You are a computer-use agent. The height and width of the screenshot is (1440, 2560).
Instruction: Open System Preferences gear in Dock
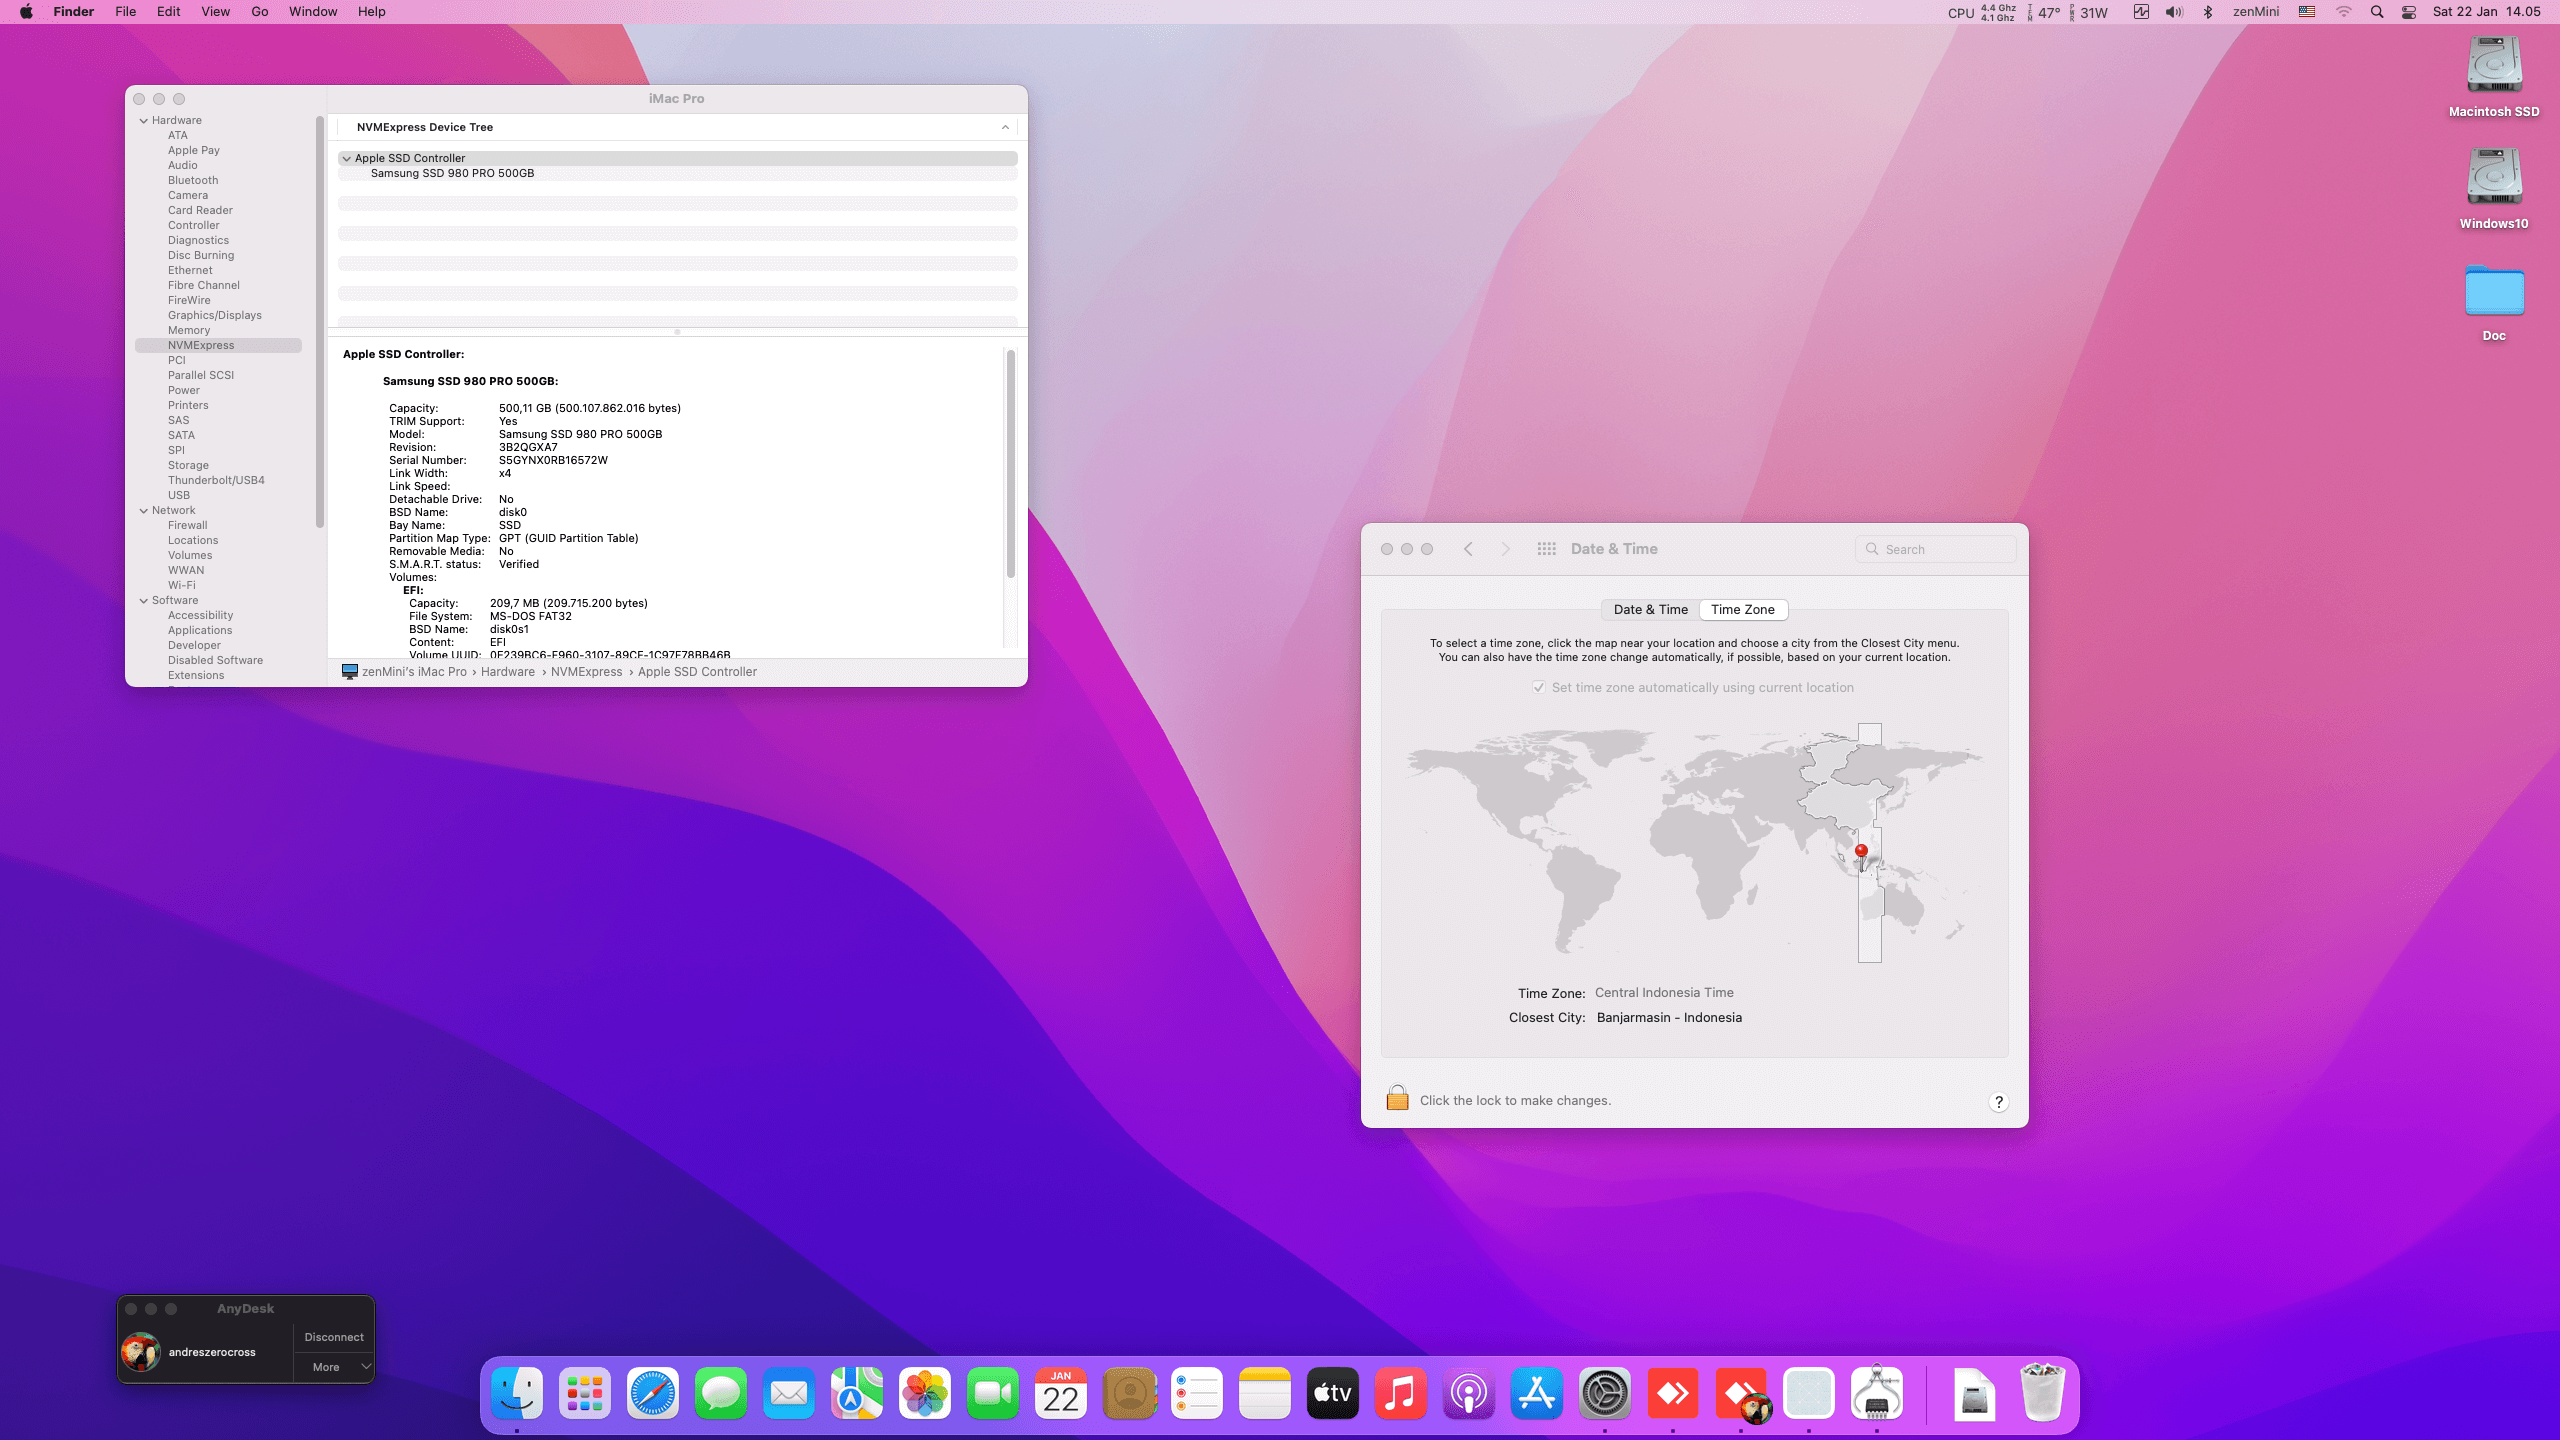click(1605, 1393)
